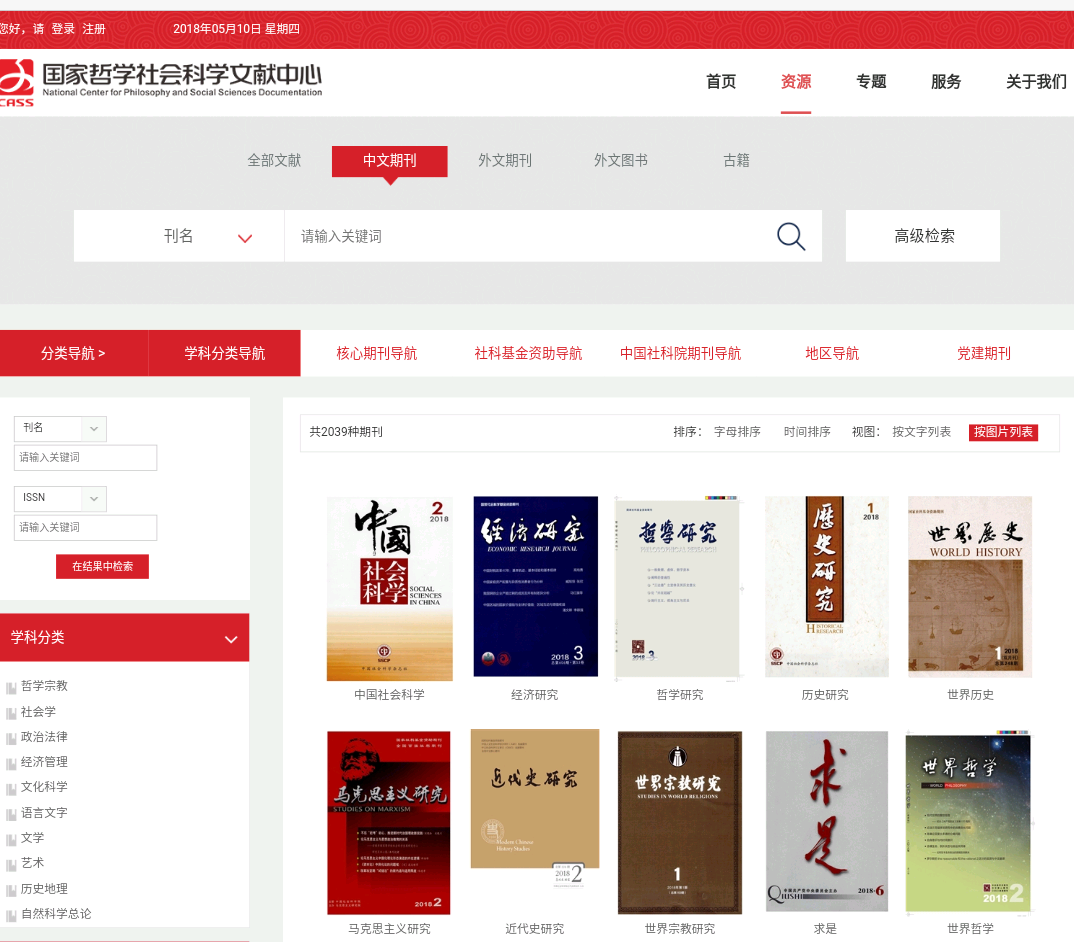Image resolution: width=1074 pixels, height=942 pixels.
Task: Sort journals by 时间排序
Action: (x=807, y=432)
